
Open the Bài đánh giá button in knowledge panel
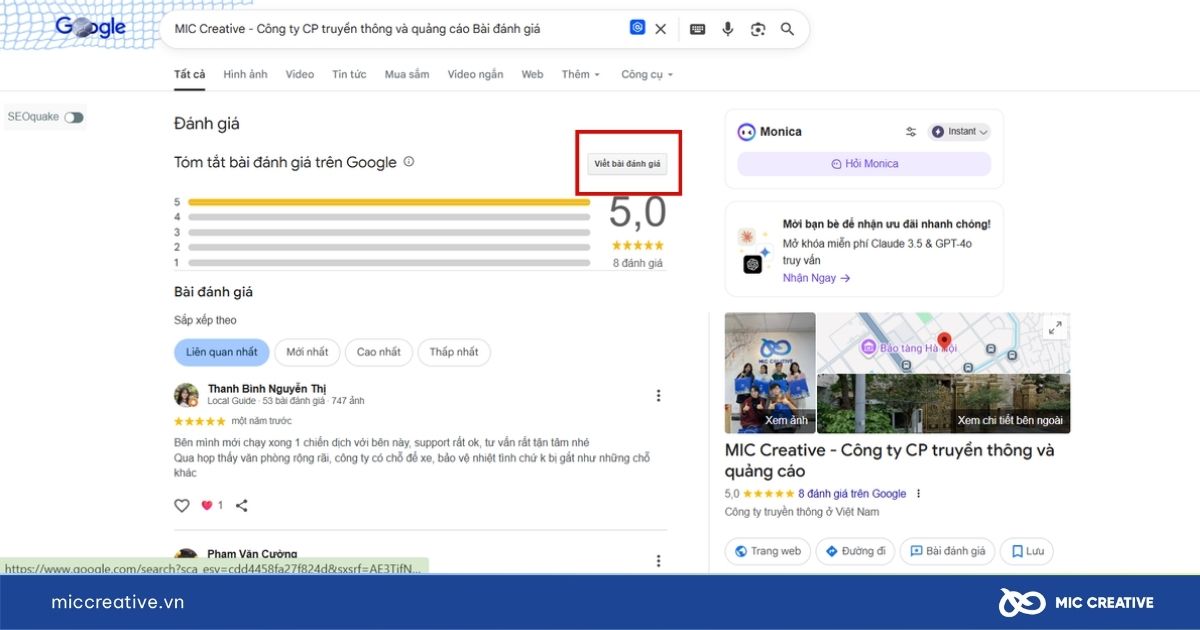point(947,551)
